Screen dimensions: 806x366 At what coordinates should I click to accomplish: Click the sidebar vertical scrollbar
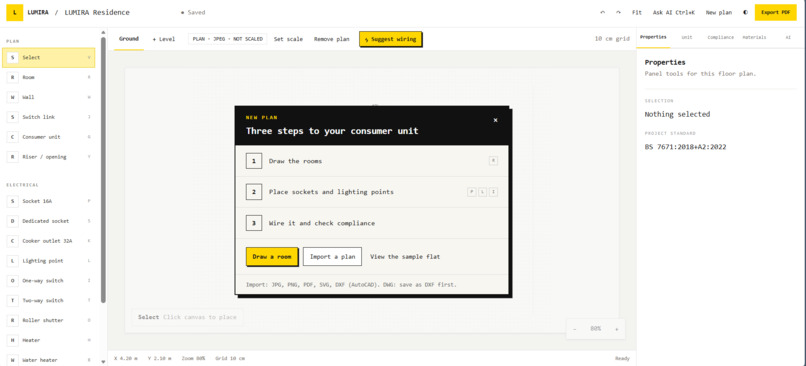tap(103, 170)
